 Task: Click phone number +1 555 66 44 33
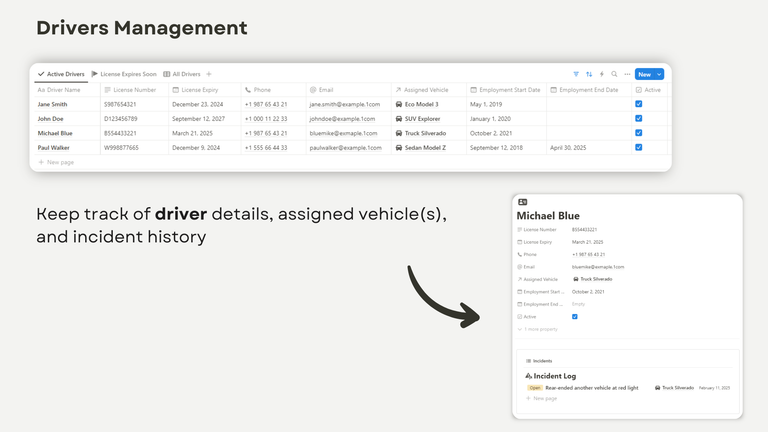point(266,147)
